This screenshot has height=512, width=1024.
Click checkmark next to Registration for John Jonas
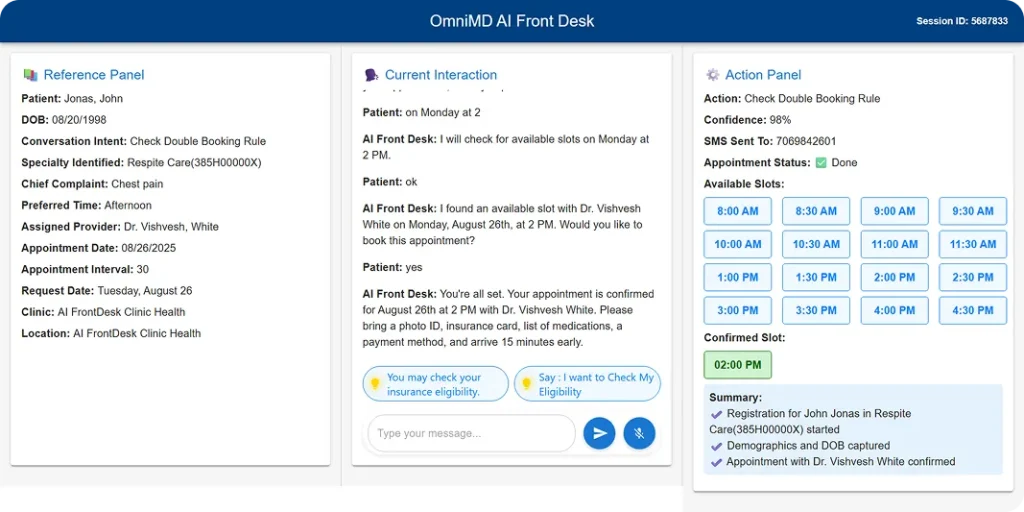(x=716, y=414)
